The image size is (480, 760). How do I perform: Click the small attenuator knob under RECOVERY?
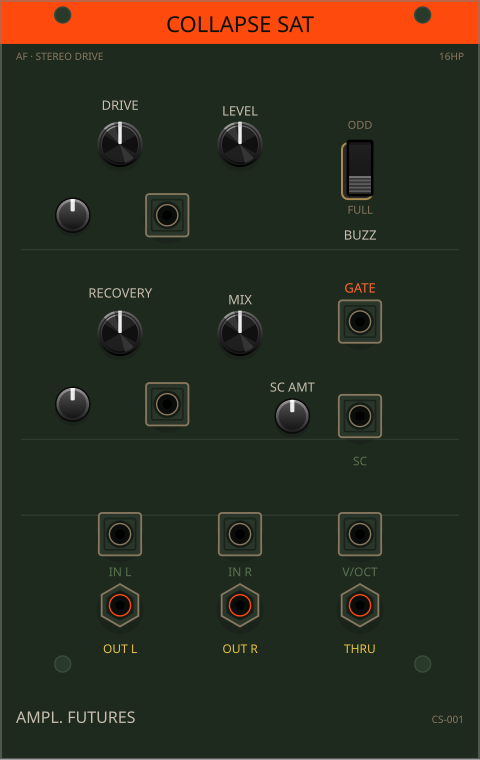pyautogui.click(x=73, y=404)
